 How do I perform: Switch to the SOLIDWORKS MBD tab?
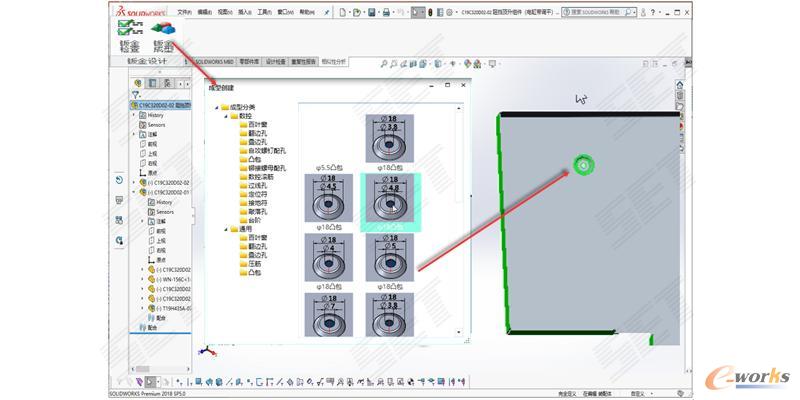coord(214,61)
